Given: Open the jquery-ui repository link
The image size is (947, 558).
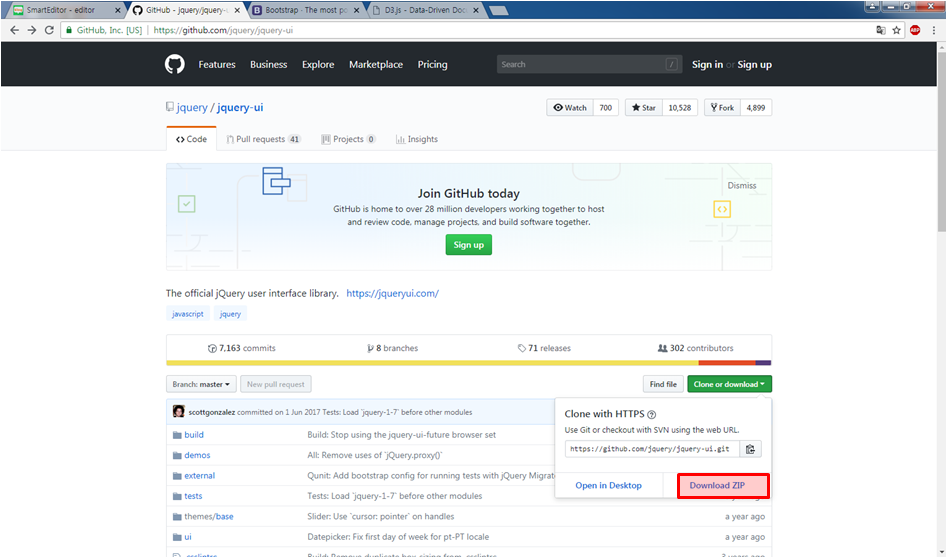Looking at the screenshot, I should click(x=240, y=107).
